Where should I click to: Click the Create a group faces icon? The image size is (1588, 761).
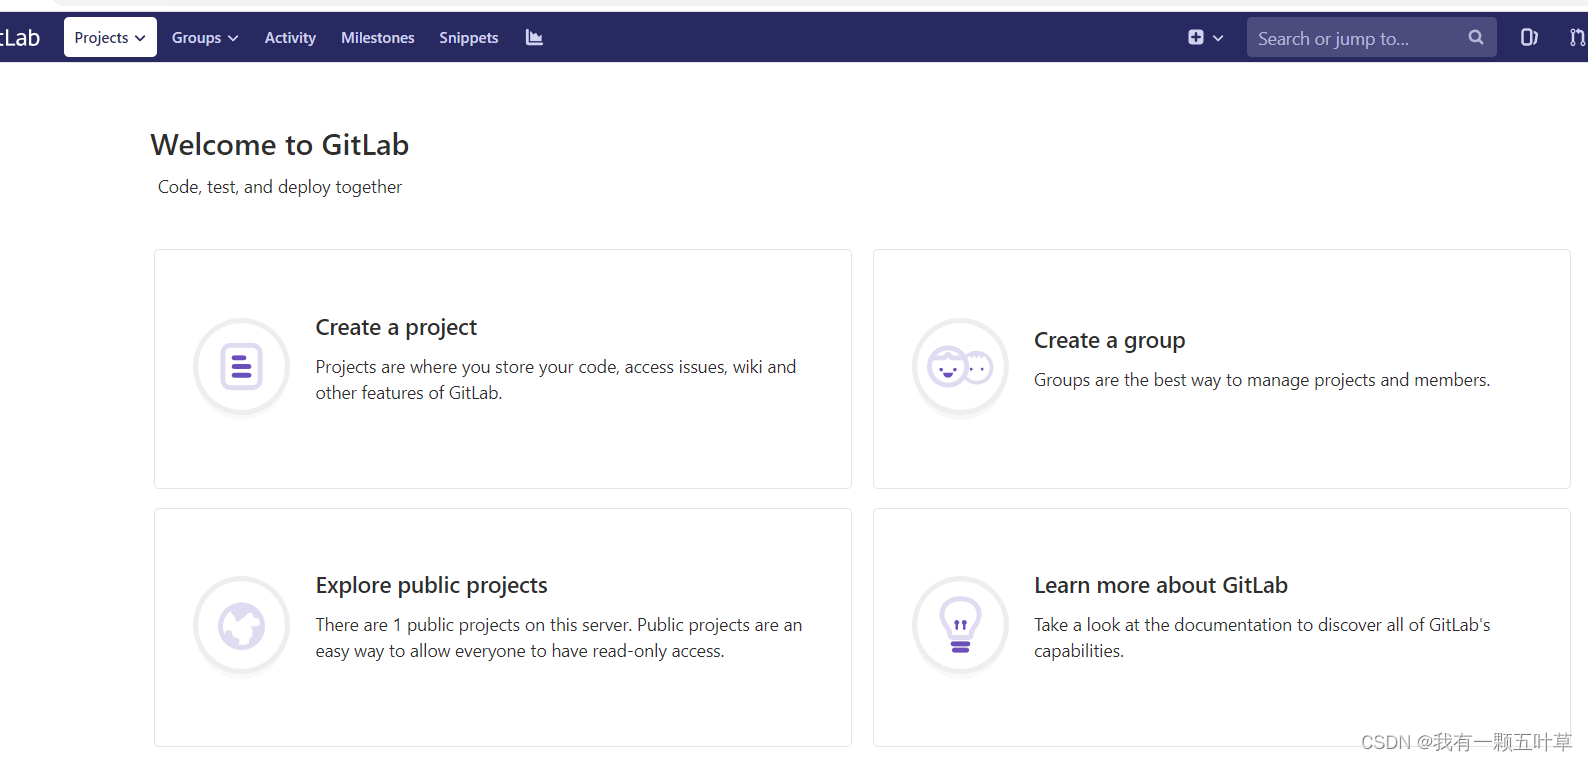pos(960,366)
